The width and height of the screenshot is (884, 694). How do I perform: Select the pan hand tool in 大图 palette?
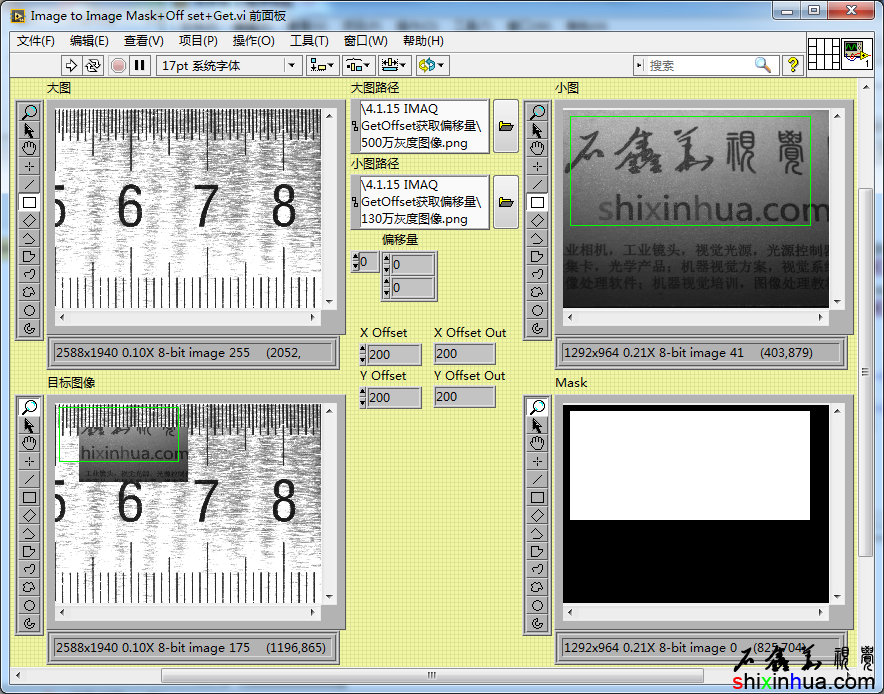point(29,148)
